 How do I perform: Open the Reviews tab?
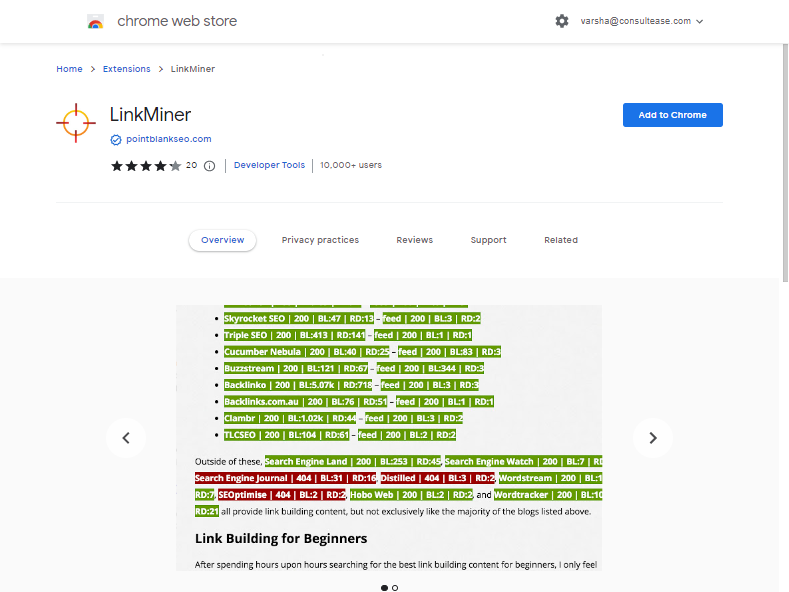click(415, 240)
